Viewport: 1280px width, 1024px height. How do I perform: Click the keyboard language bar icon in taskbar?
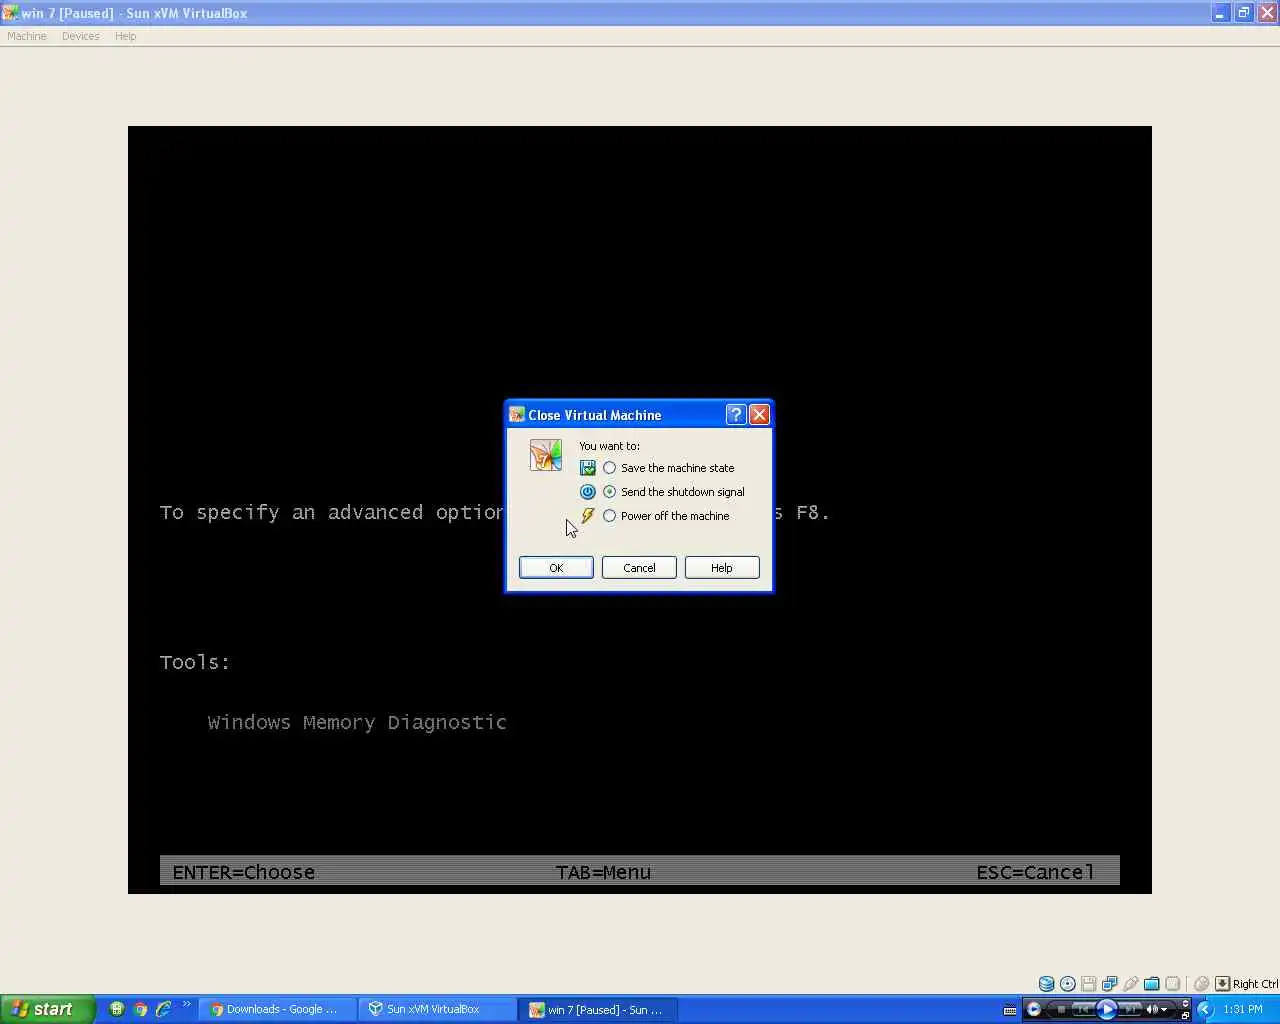click(1010, 1010)
